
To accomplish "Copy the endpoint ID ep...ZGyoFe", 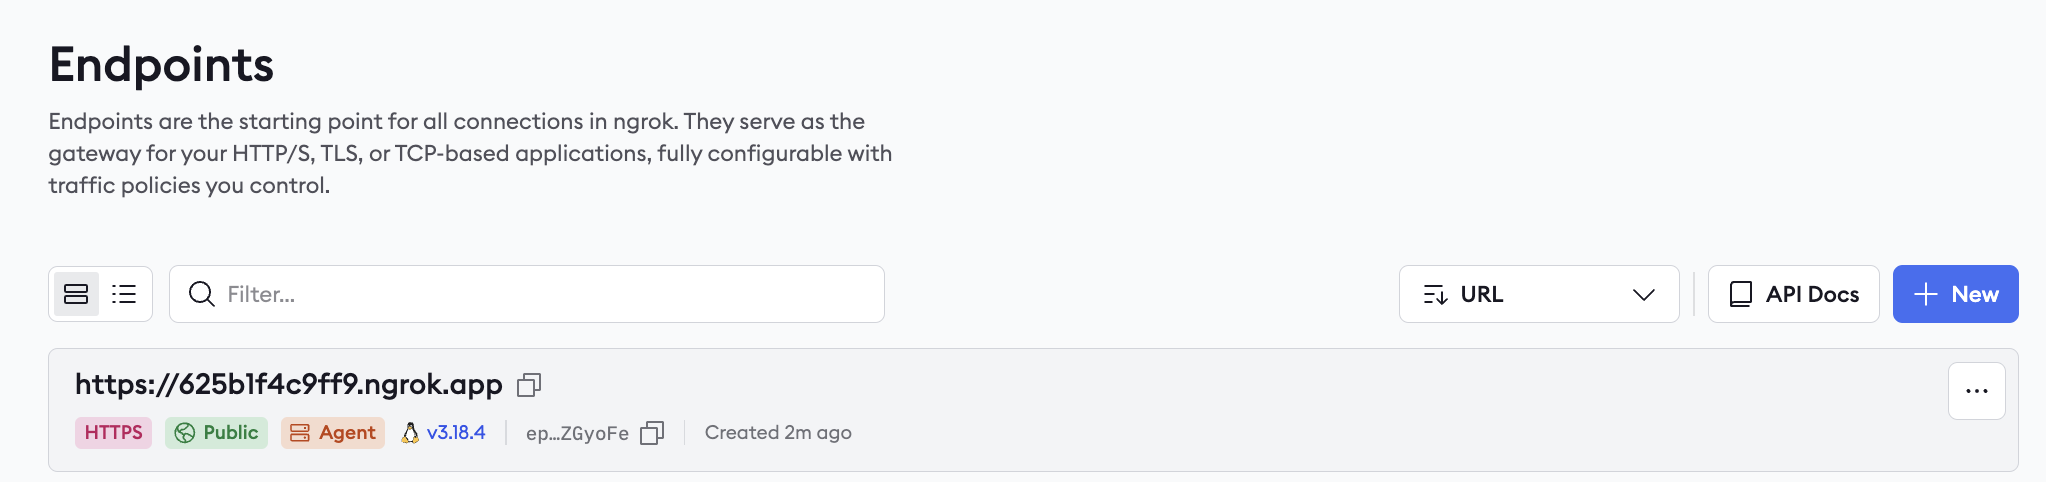I will point(652,433).
